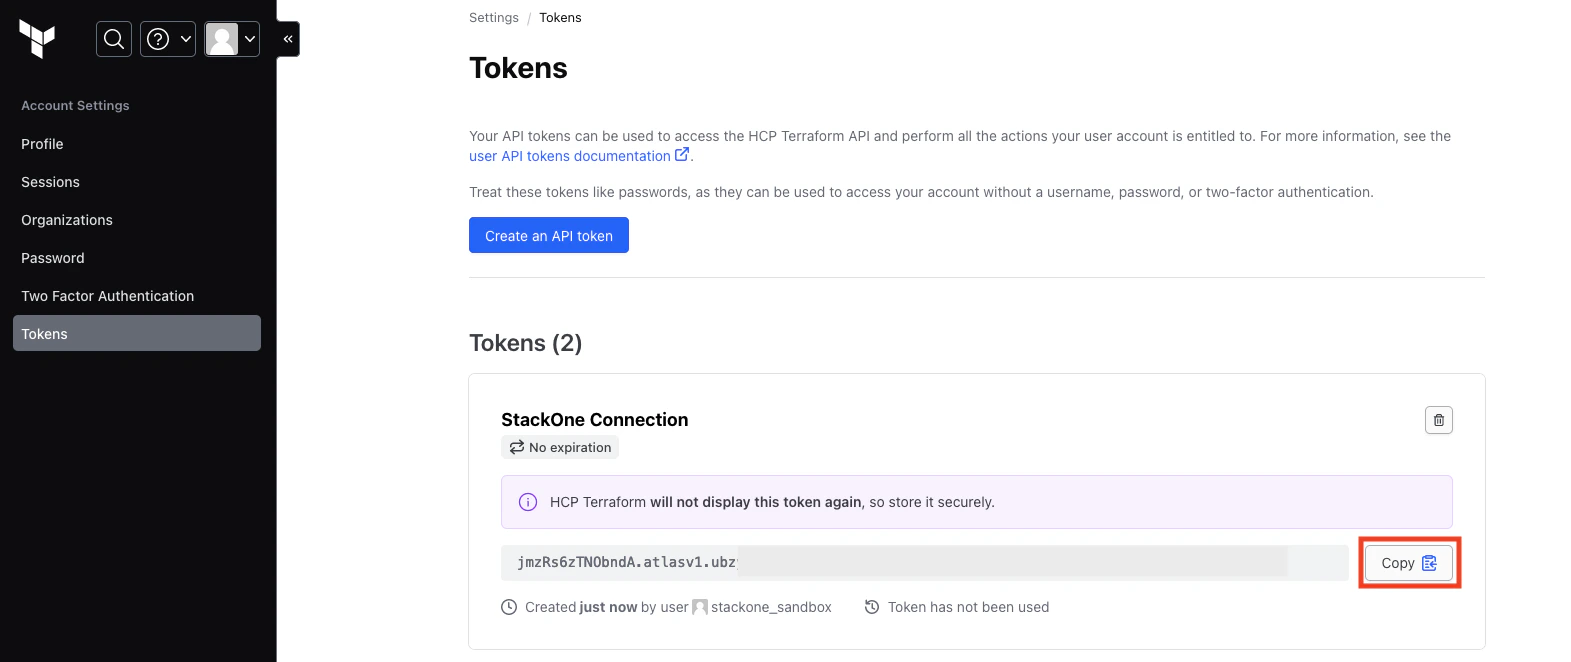Click the info icon in the purple warning banner
This screenshot has width=1571, height=662.
point(527,502)
